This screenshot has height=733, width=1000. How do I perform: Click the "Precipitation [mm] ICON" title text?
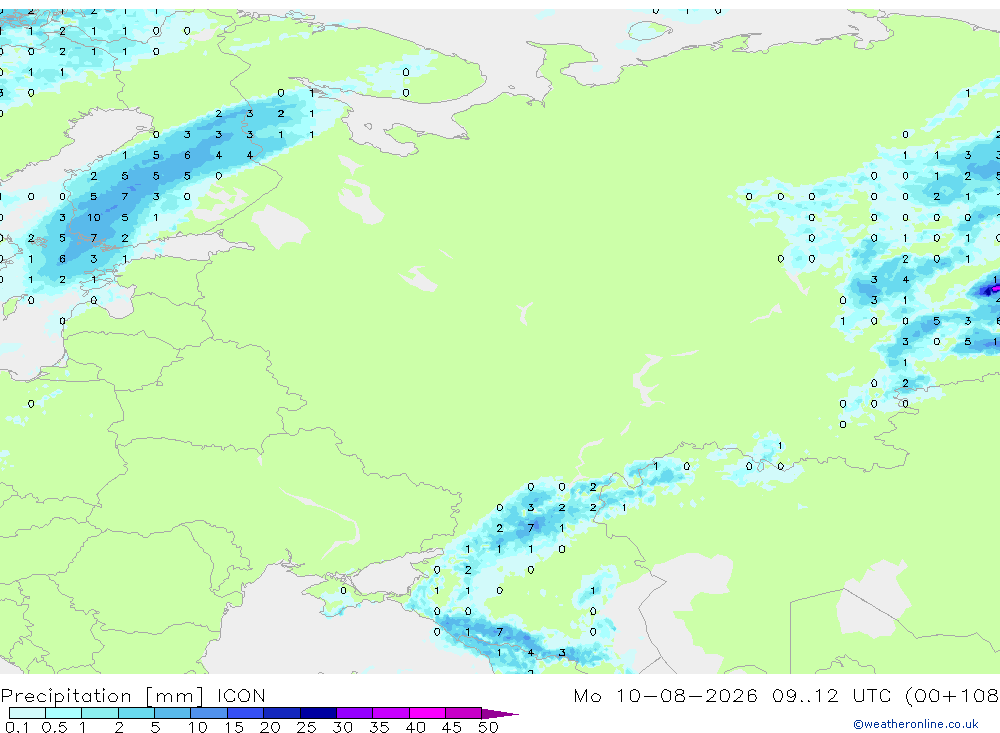click(x=133, y=696)
